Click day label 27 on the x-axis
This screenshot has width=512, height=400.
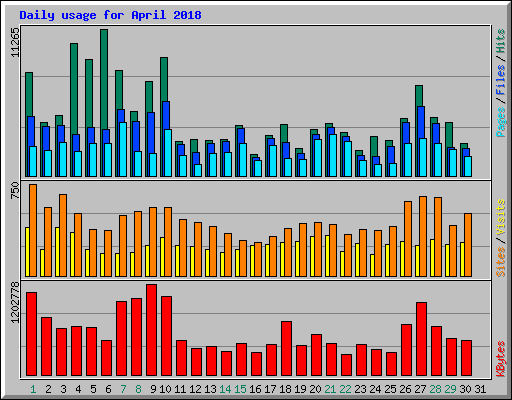click(x=420, y=389)
